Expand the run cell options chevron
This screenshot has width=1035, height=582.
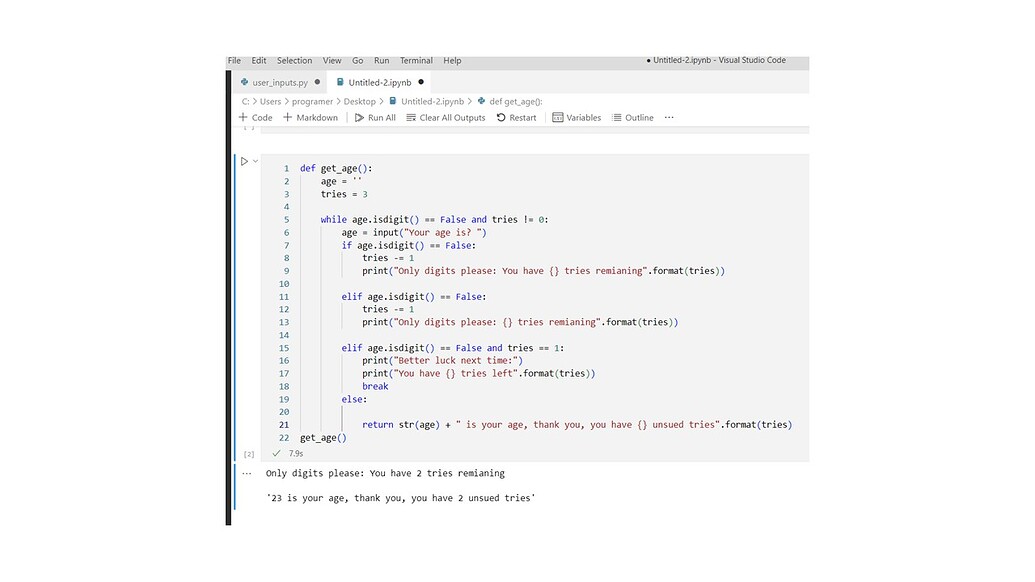click(255, 161)
